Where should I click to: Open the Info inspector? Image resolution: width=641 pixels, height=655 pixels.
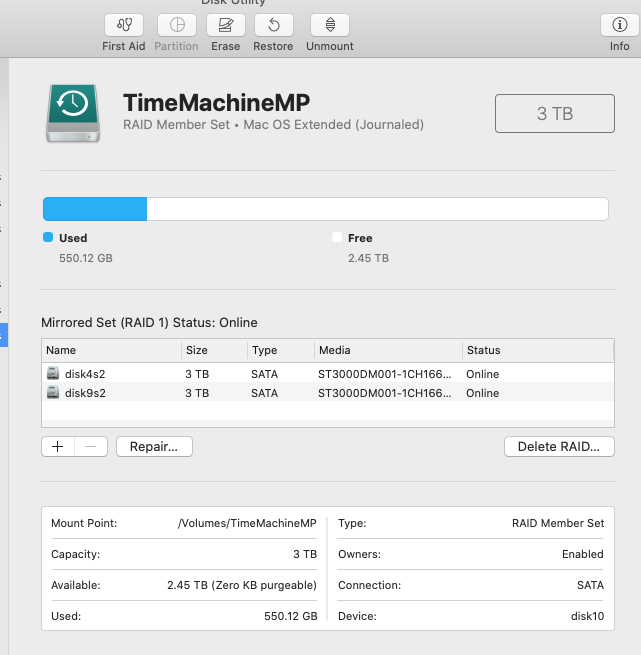(619, 25)
